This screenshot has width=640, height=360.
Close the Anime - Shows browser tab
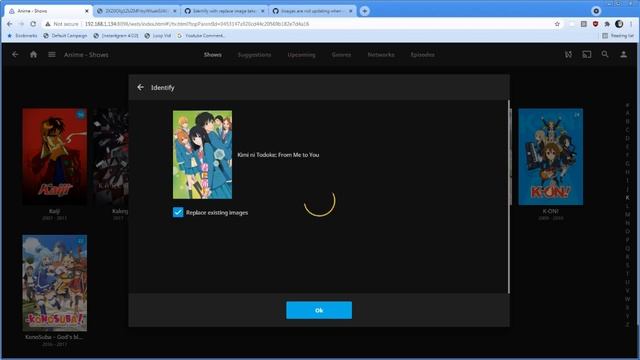87,11
